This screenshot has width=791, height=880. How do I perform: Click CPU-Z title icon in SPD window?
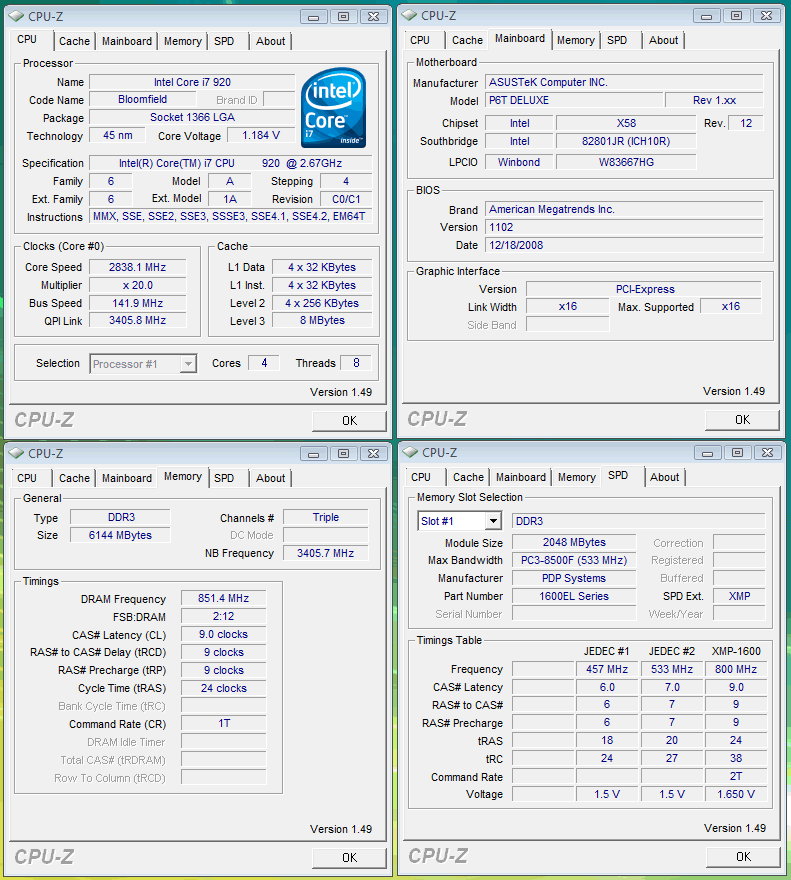point(410,452)
